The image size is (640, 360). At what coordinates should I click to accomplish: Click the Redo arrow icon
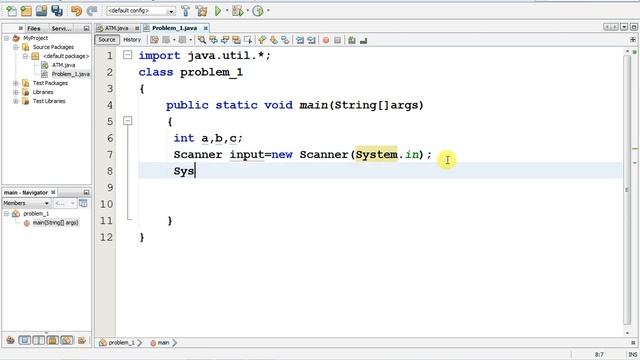coord(92,11)
